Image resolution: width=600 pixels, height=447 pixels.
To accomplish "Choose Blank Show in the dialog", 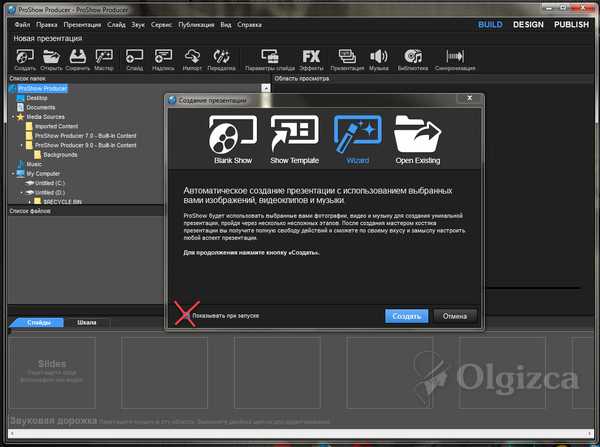I will pyautogui.click(x=233, y=140).
